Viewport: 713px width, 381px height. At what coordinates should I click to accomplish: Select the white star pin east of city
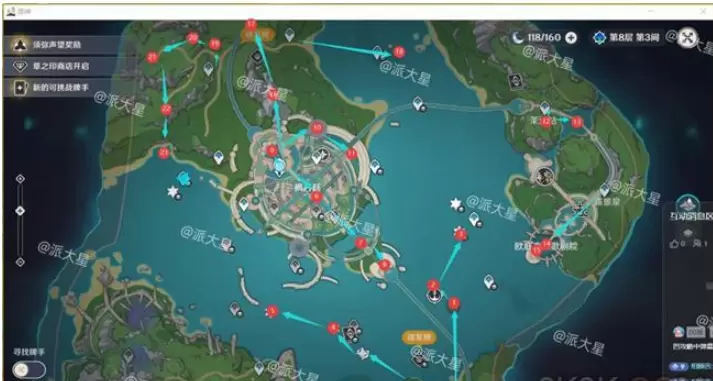456,204
